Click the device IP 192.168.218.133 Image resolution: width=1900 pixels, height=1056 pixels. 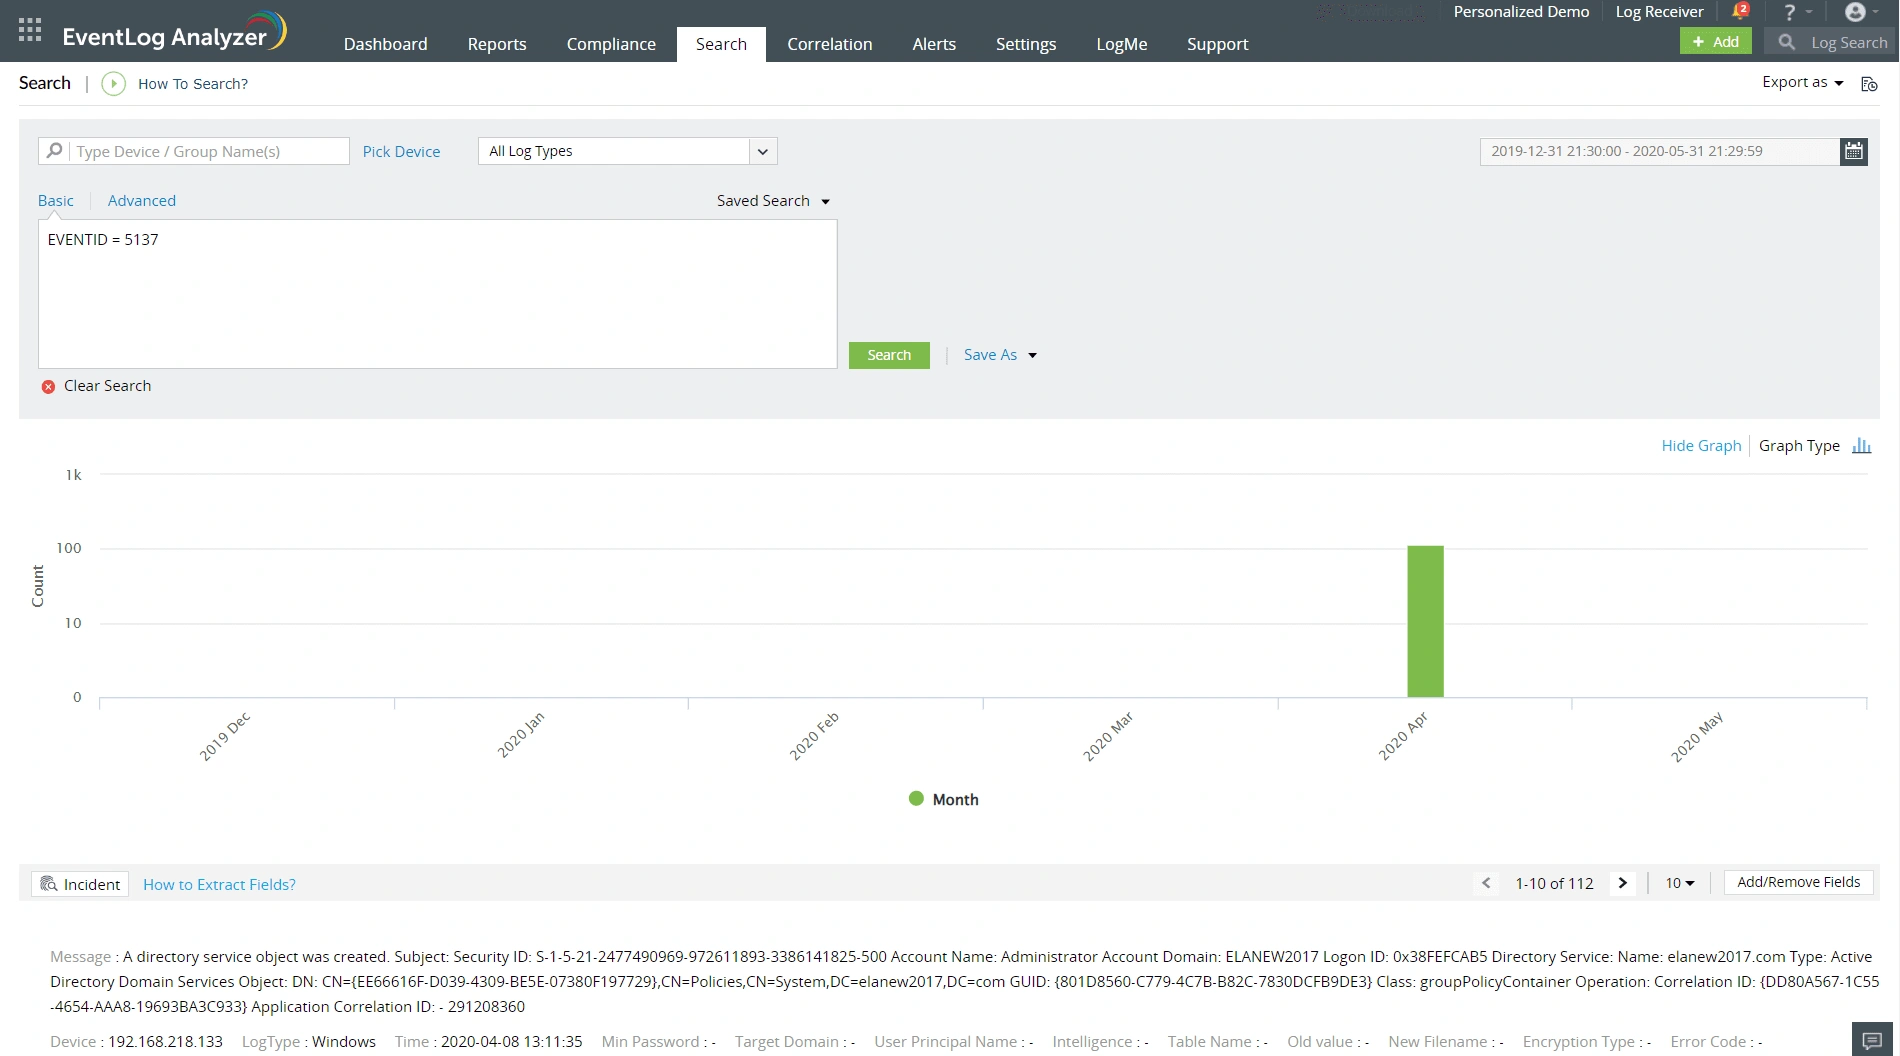165,1042
